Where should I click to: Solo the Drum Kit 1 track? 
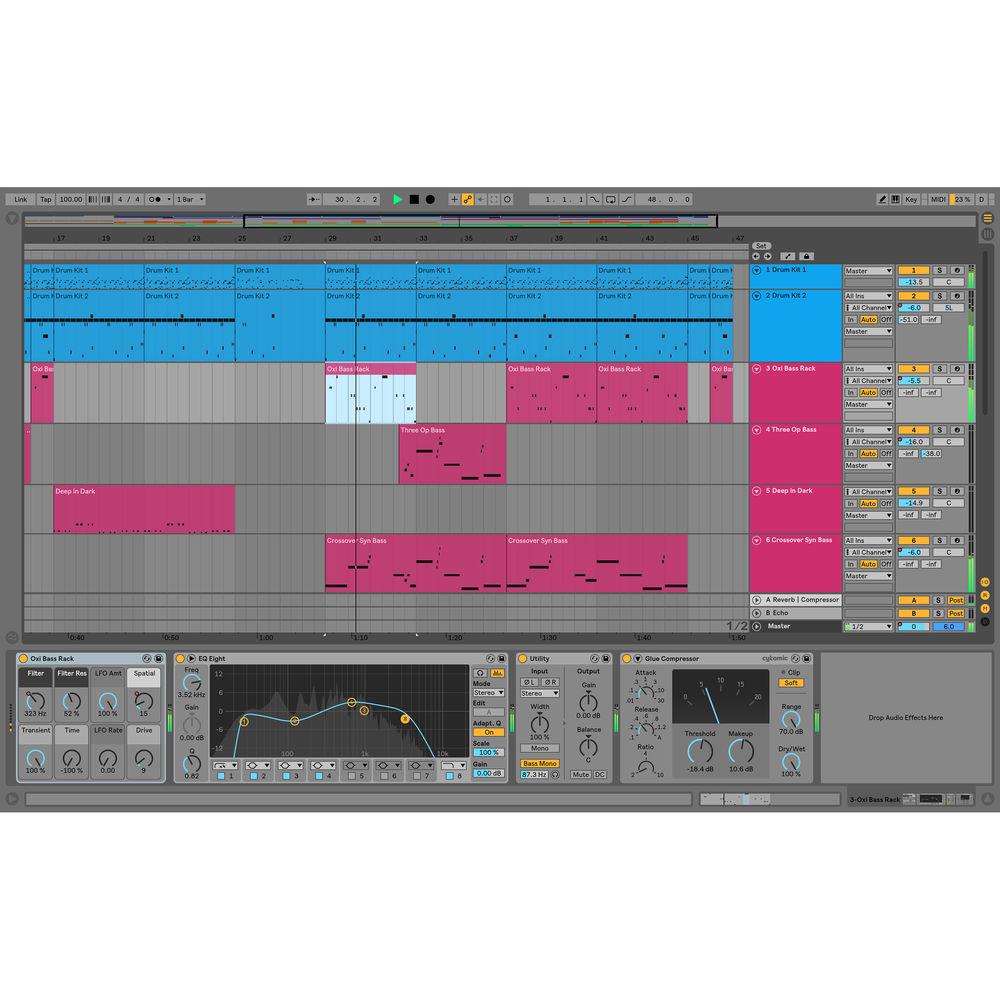937,270
